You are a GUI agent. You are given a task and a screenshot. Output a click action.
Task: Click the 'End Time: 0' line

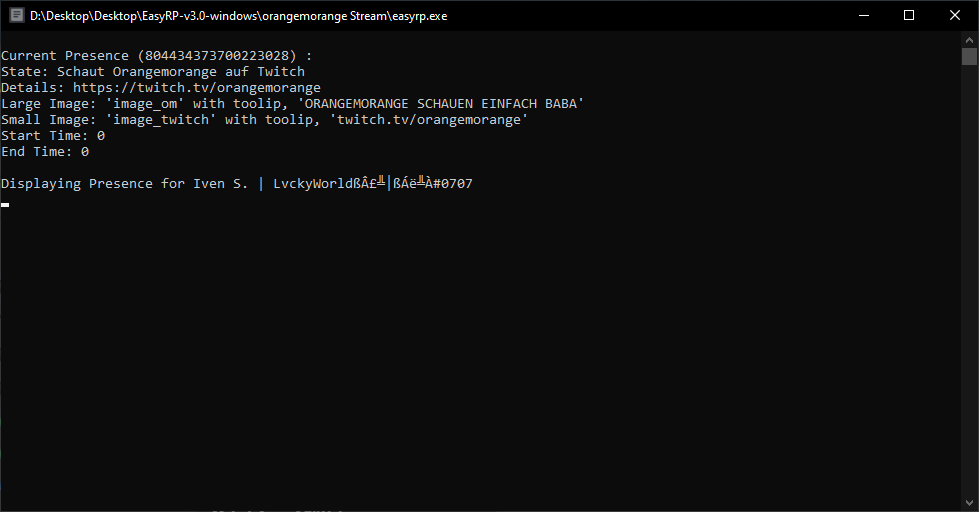pos(44,152)
